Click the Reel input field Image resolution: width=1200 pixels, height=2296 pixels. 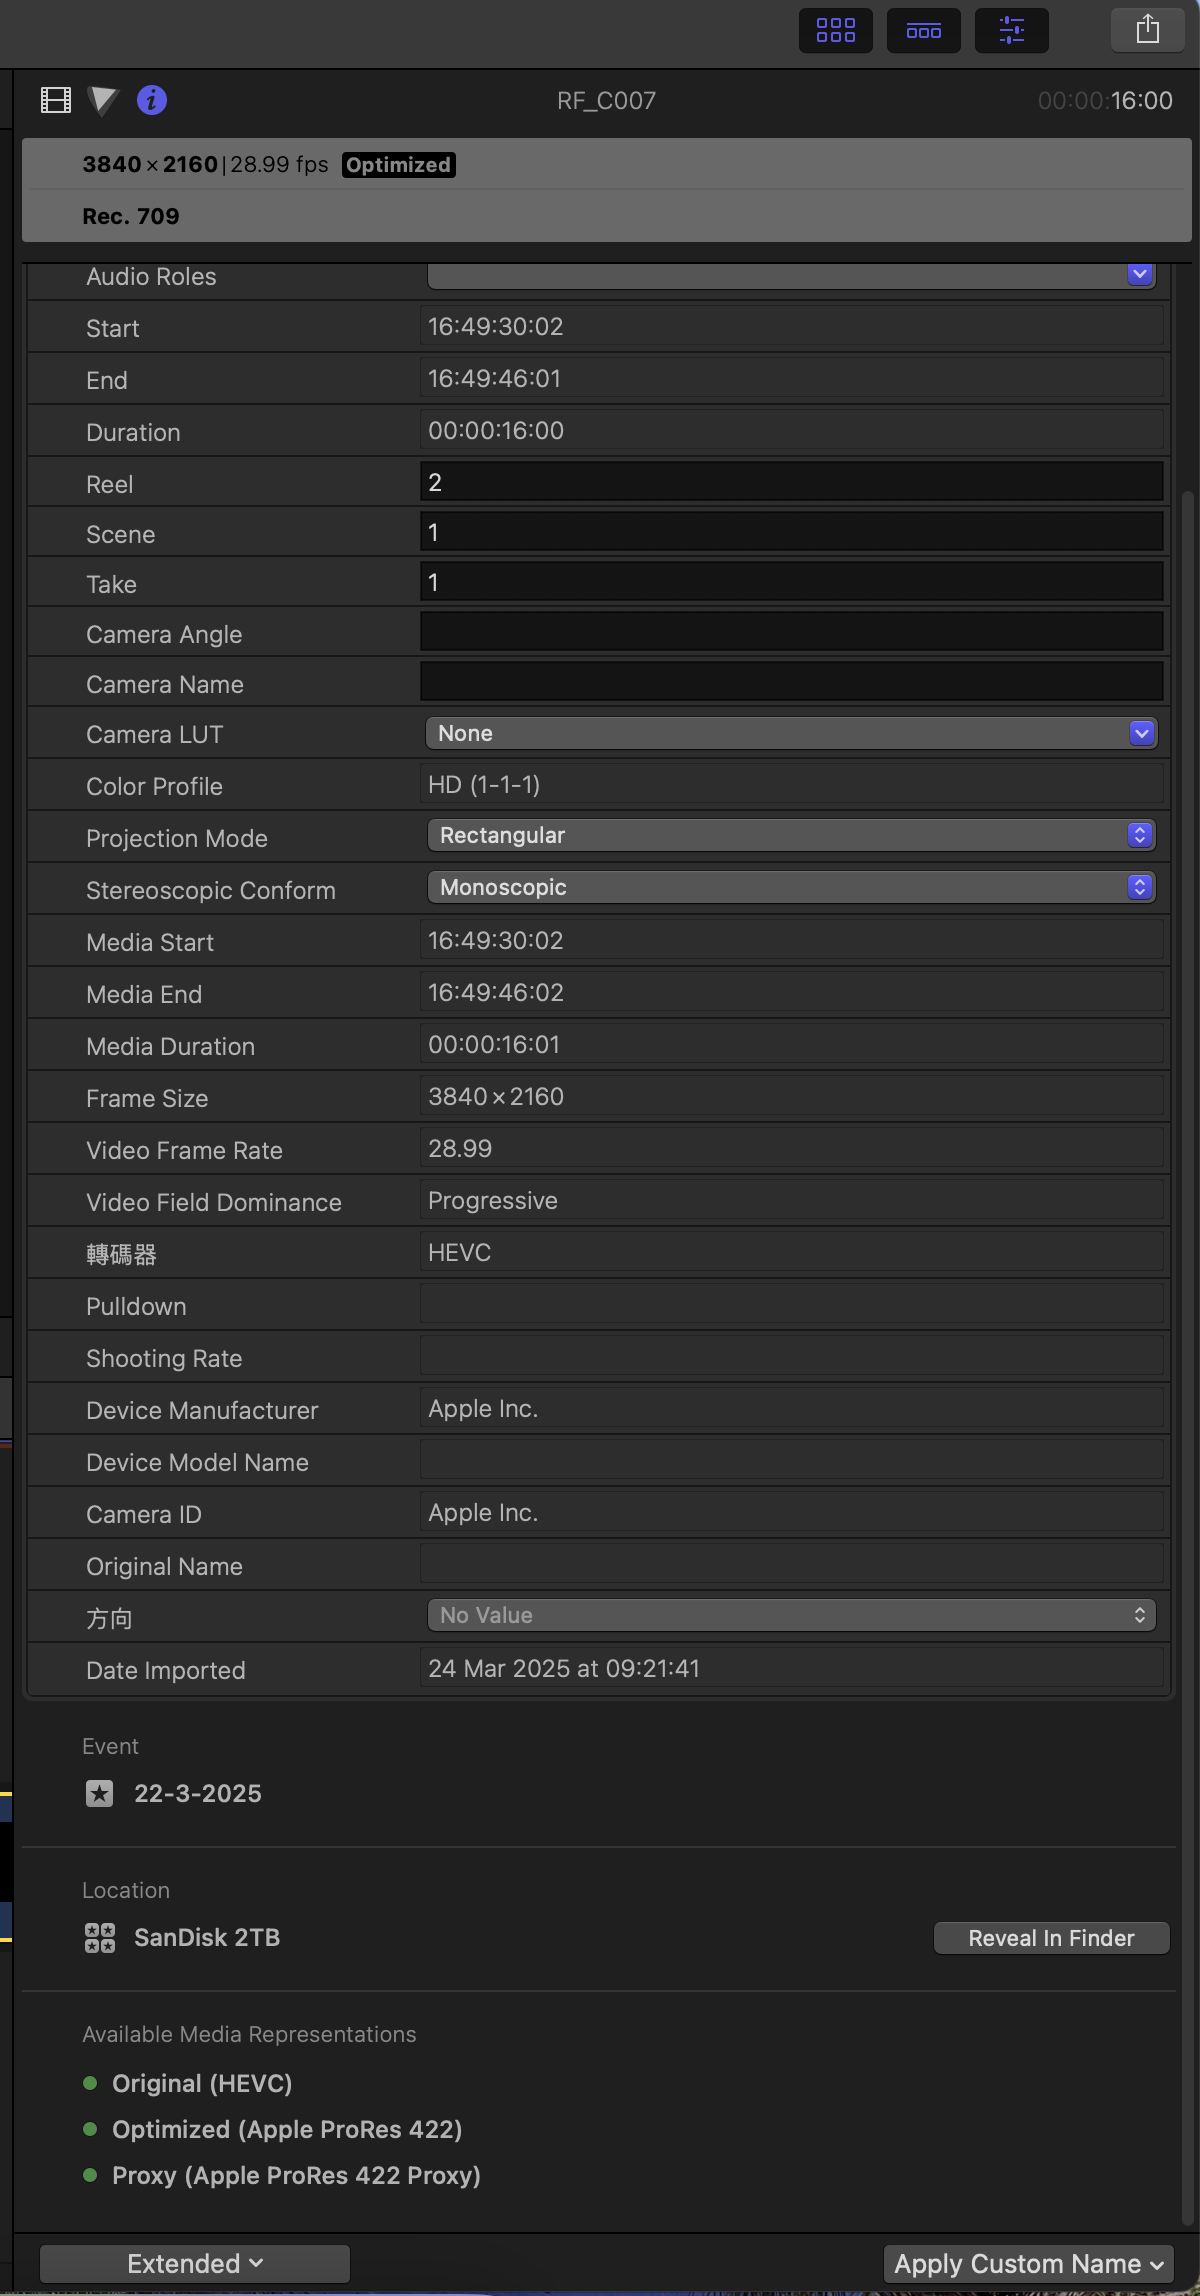pyautogui.click(x=790, y=482)
